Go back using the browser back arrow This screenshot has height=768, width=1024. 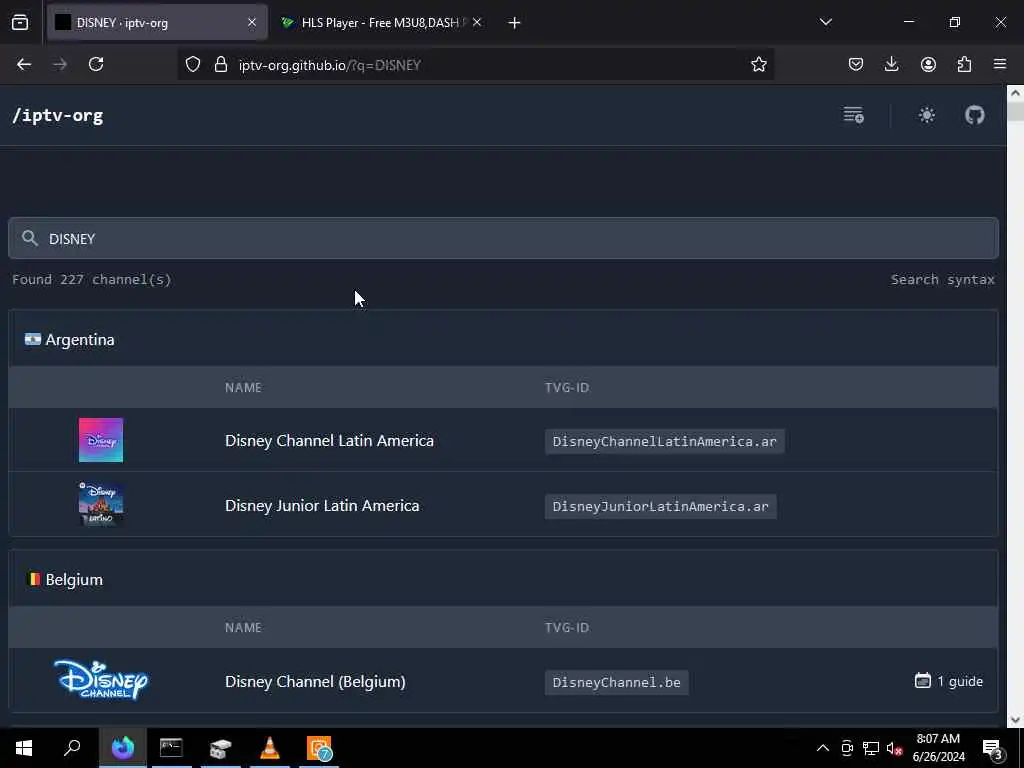[x=24, y=64]
